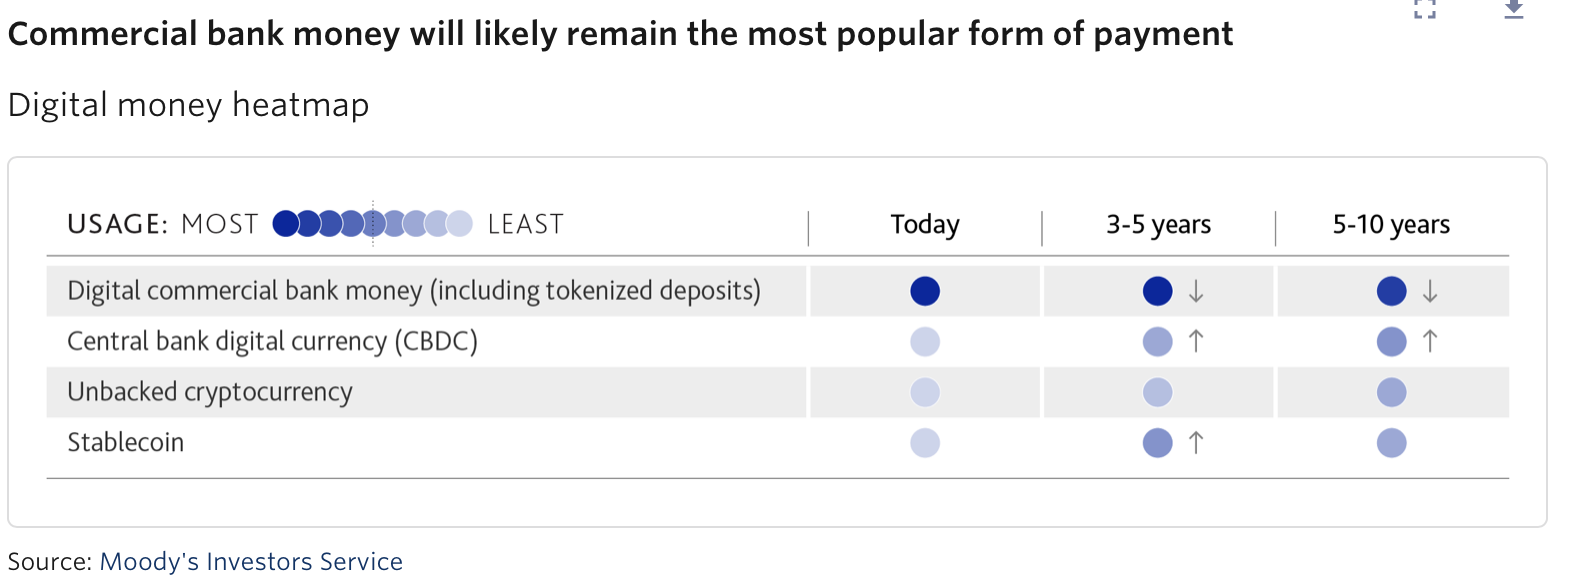Click the up arrow in Stablecoin 3-5 years
Image resolution: width=1582 pixels, height=588 pixels.
tap(1196, 443)
